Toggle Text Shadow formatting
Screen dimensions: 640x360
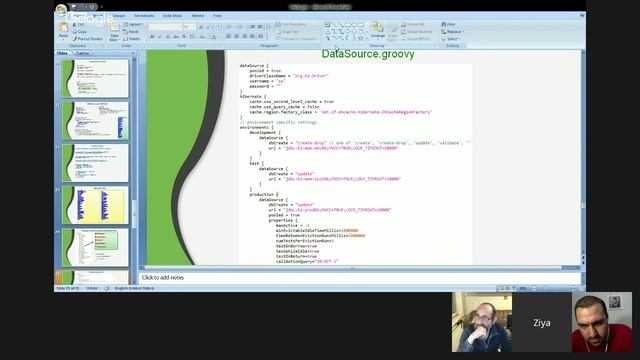[184, 37]
